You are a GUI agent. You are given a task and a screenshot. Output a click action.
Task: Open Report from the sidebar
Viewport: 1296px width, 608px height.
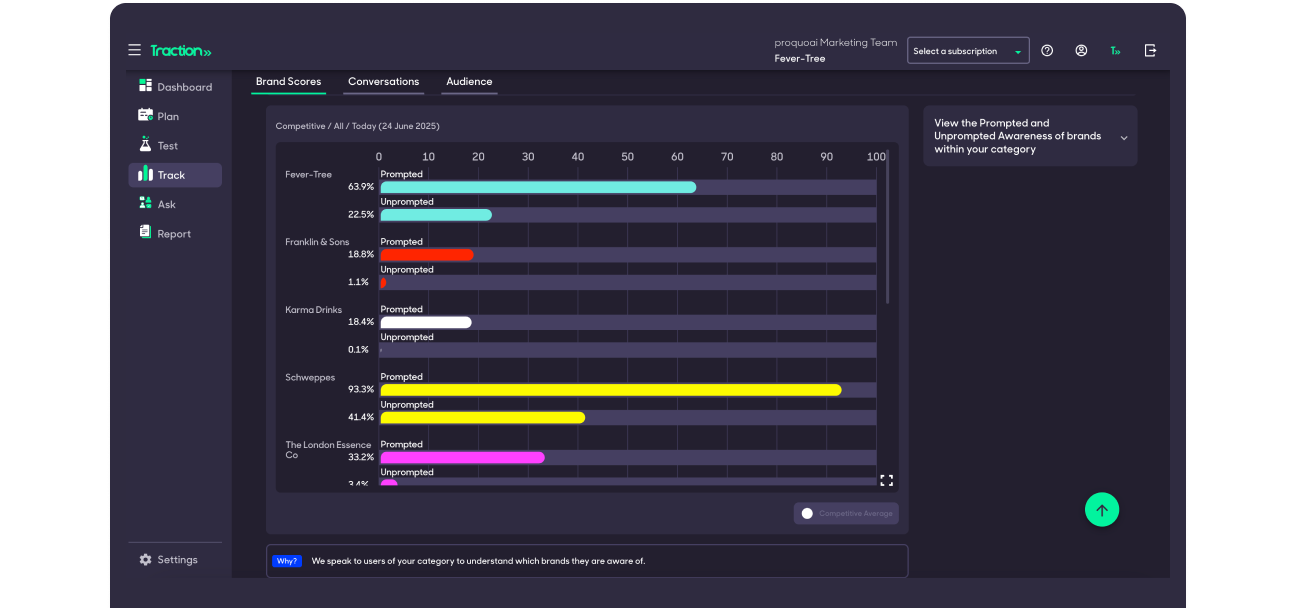click(175, 233)
